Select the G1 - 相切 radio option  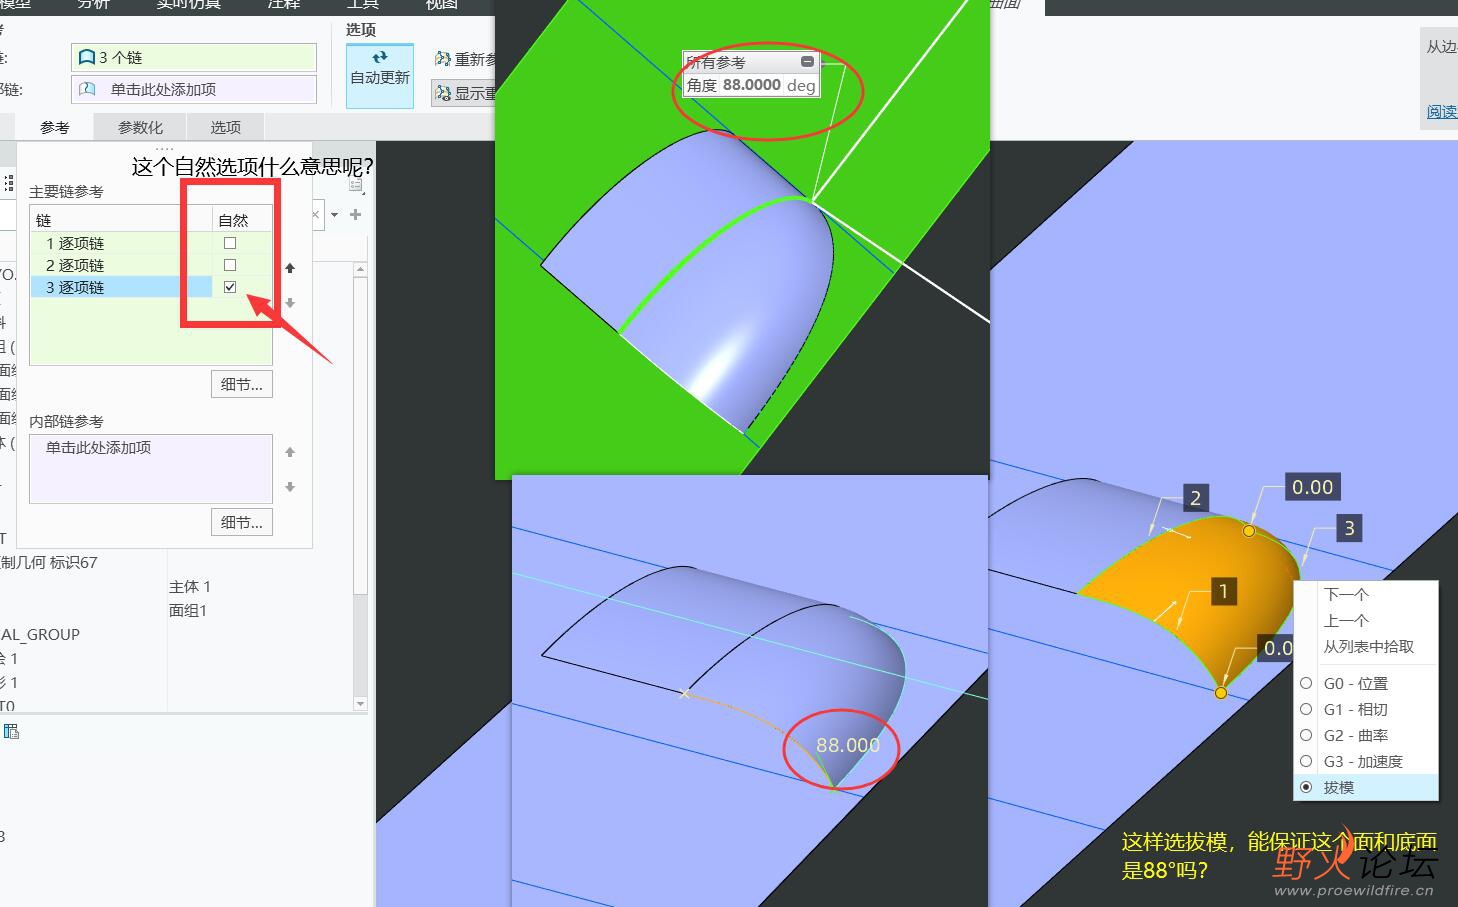click(1306, 709)
